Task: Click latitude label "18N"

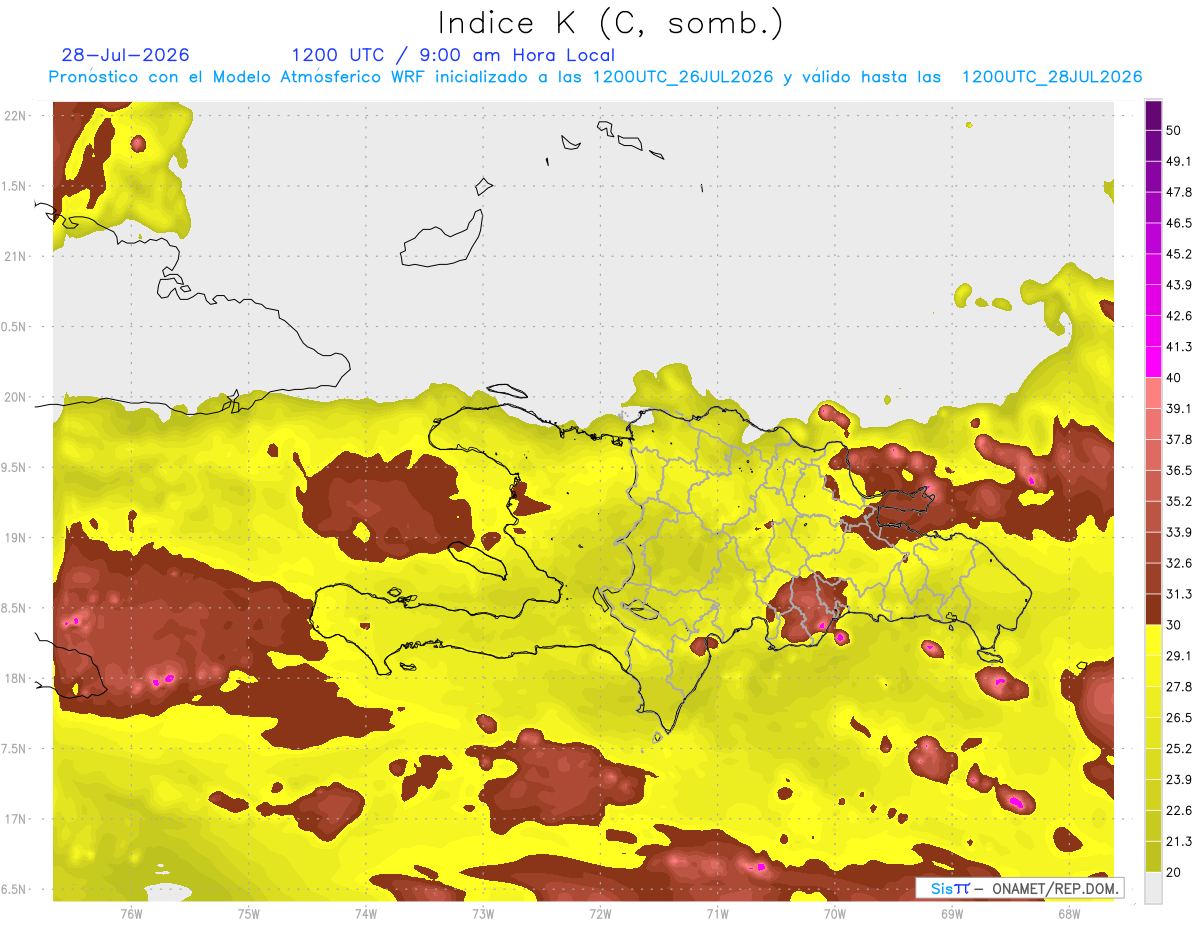Action: point(16,679)
